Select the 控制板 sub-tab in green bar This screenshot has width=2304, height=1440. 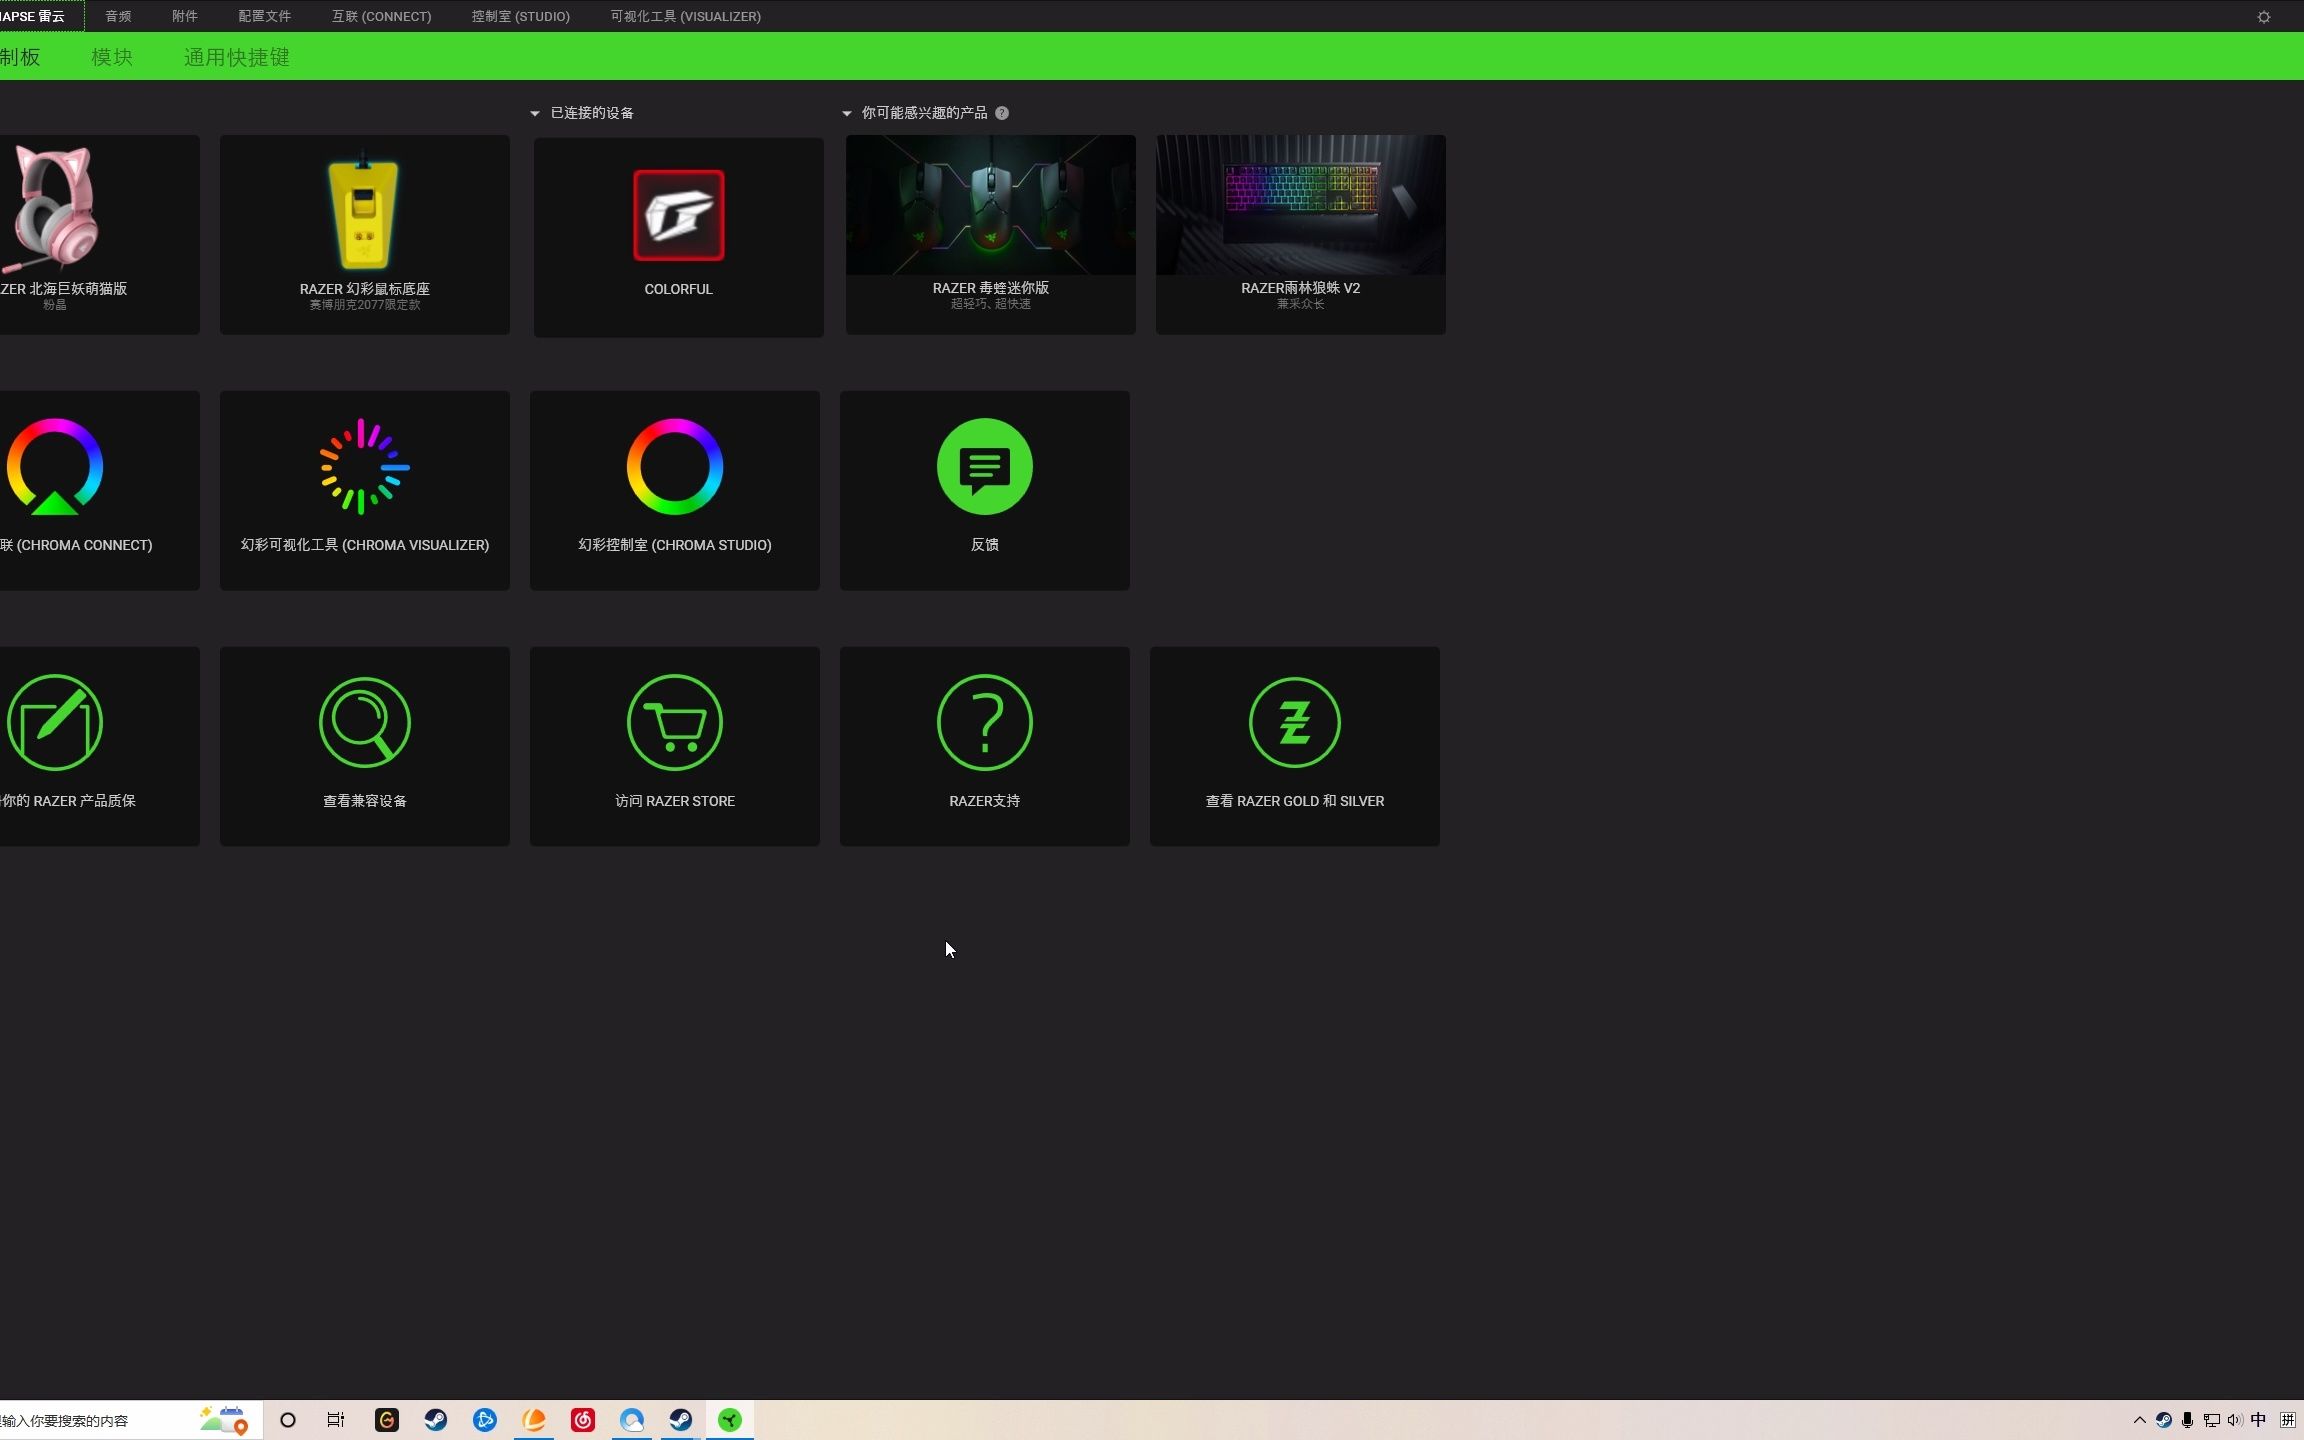point(20,57)
